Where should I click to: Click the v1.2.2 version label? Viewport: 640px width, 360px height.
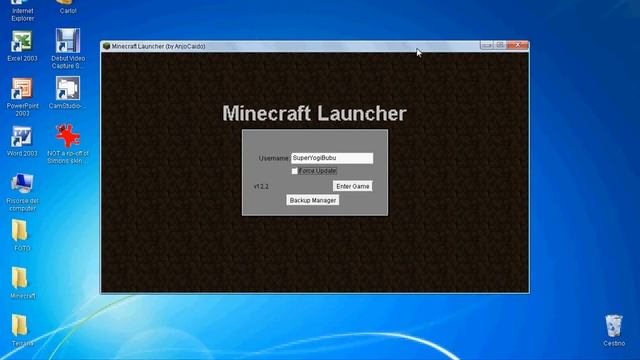coord(261,187)
